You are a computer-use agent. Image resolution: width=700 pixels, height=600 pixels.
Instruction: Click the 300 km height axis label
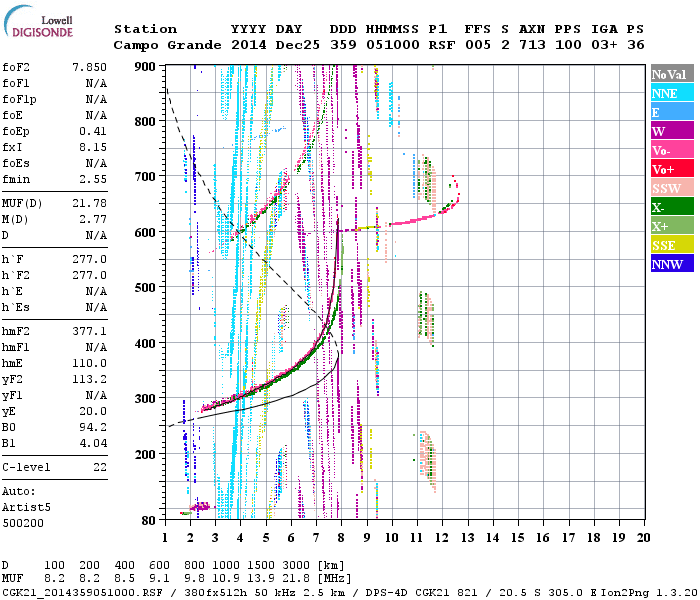[145, 398]
